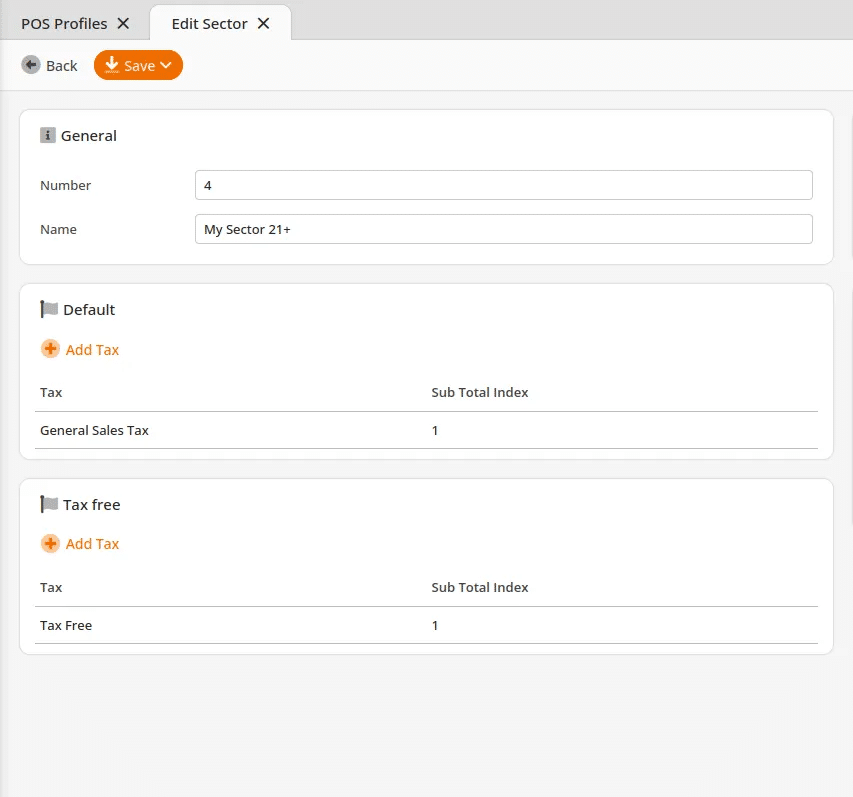Close the Edit Sector tab

coord(263,23)
